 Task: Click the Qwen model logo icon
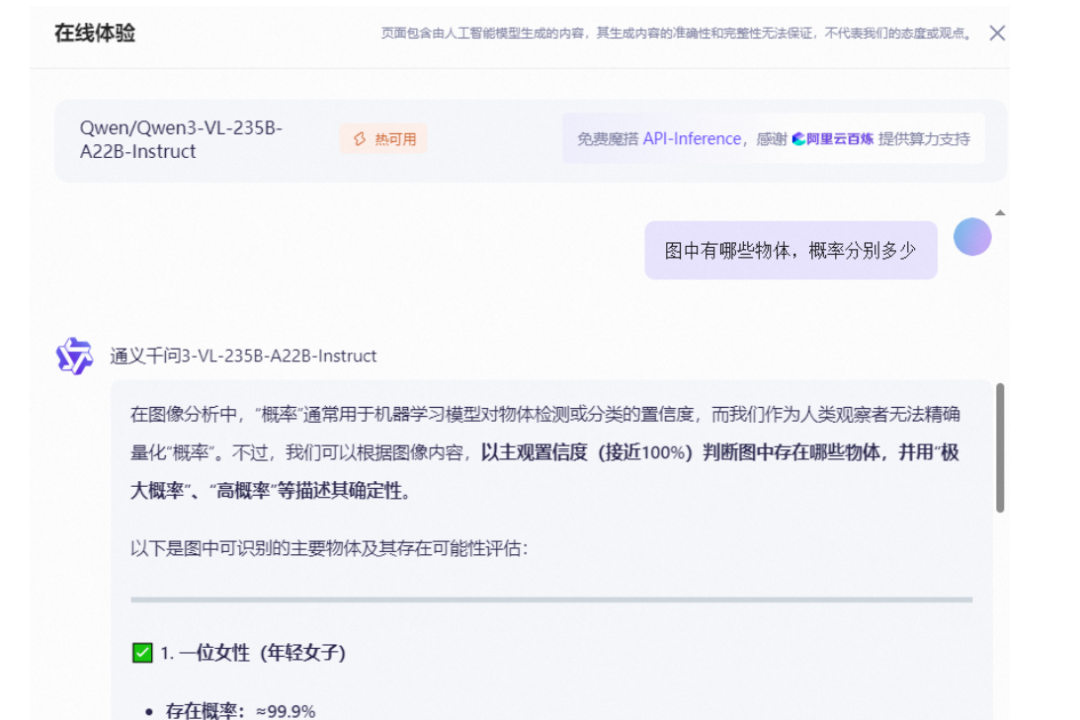click(74, 356)
